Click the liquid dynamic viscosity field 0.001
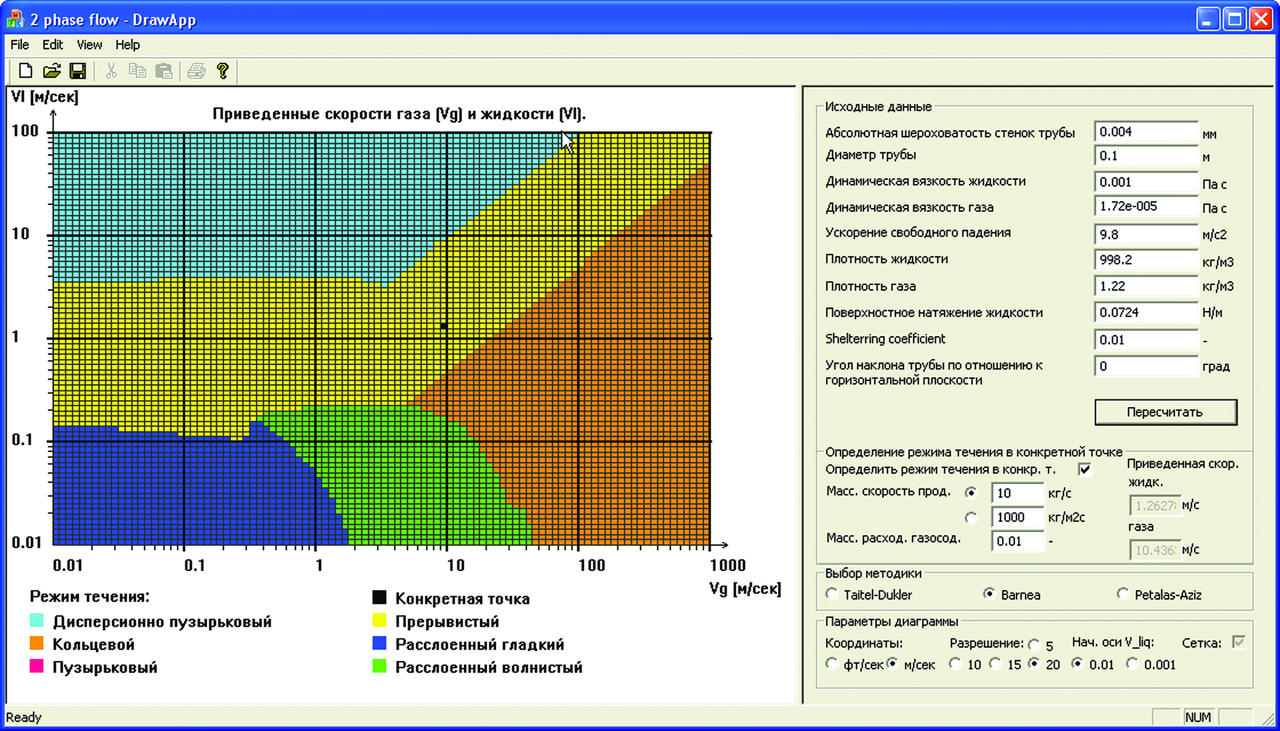1280x731 pixels. (1146, 183)
